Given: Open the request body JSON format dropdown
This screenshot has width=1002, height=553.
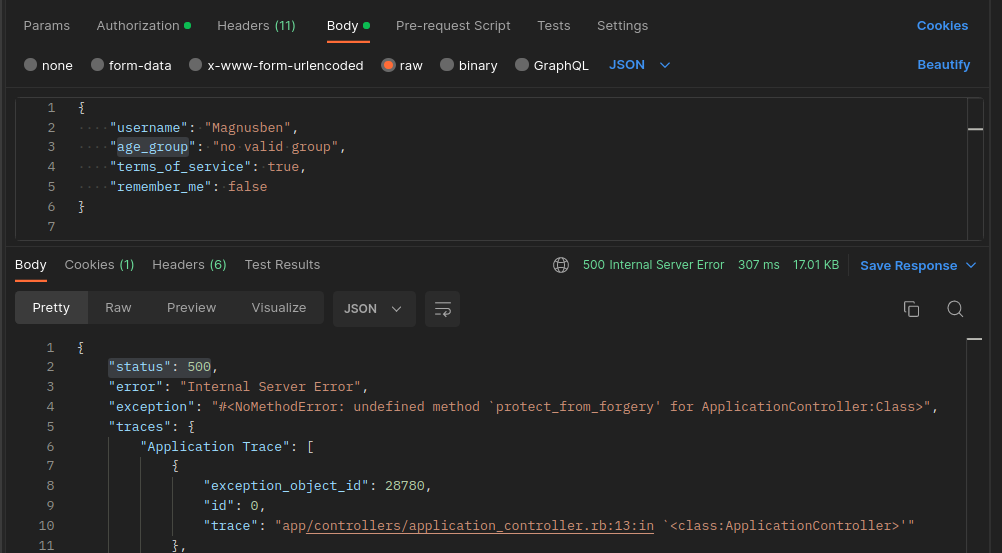Looking at the screenshot, I should 640,65.
